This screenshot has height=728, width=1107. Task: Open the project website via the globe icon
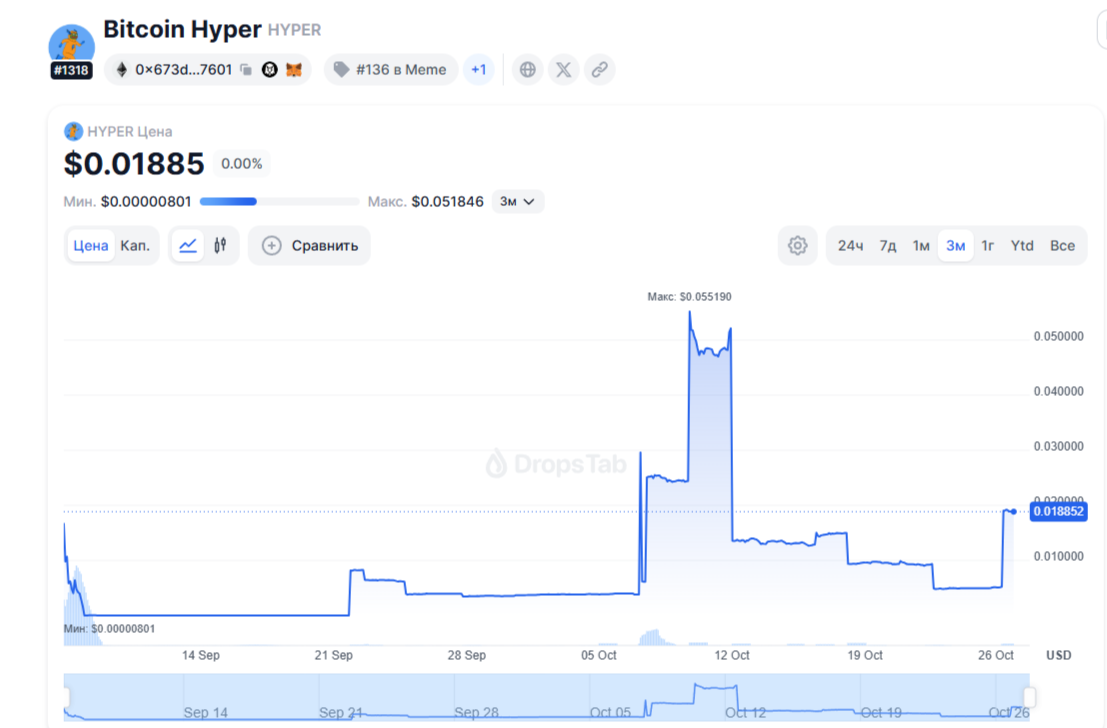[x=527, y=69]
